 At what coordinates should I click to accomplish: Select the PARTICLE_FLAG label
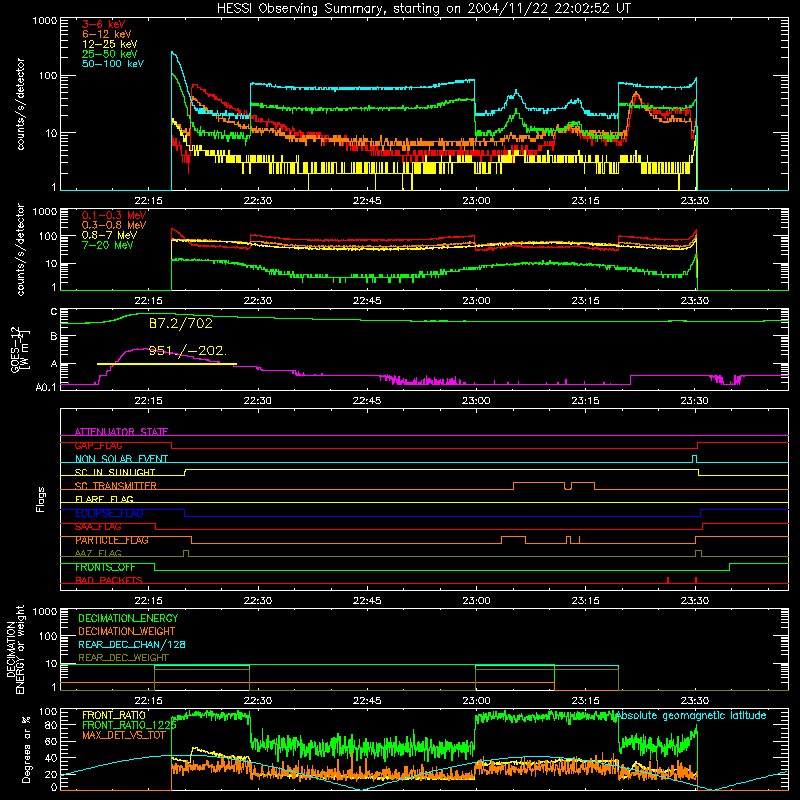pyautogui.click(x=112, y=540)
